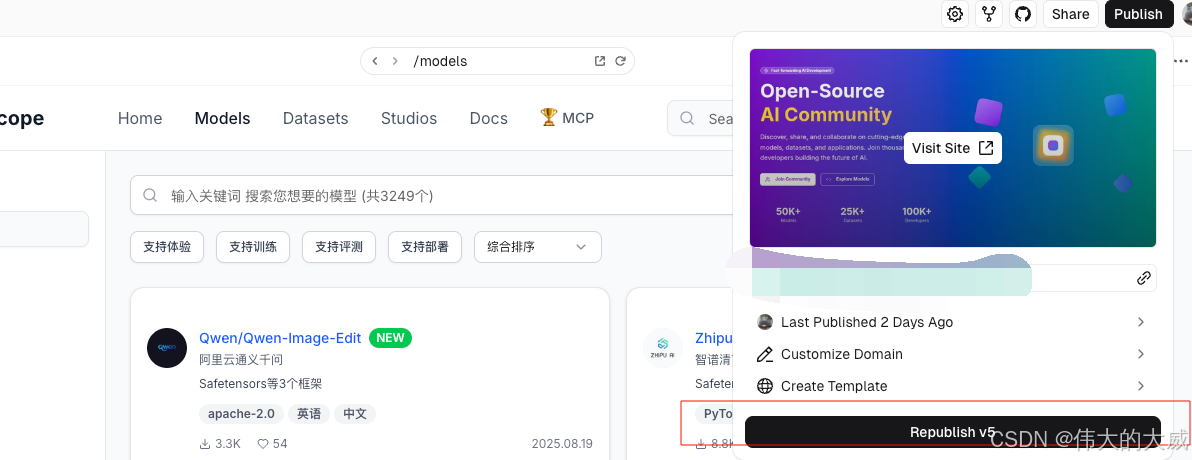1192x460 pixels.
Task: Click the header search magnifier icon
Action: 687,118
